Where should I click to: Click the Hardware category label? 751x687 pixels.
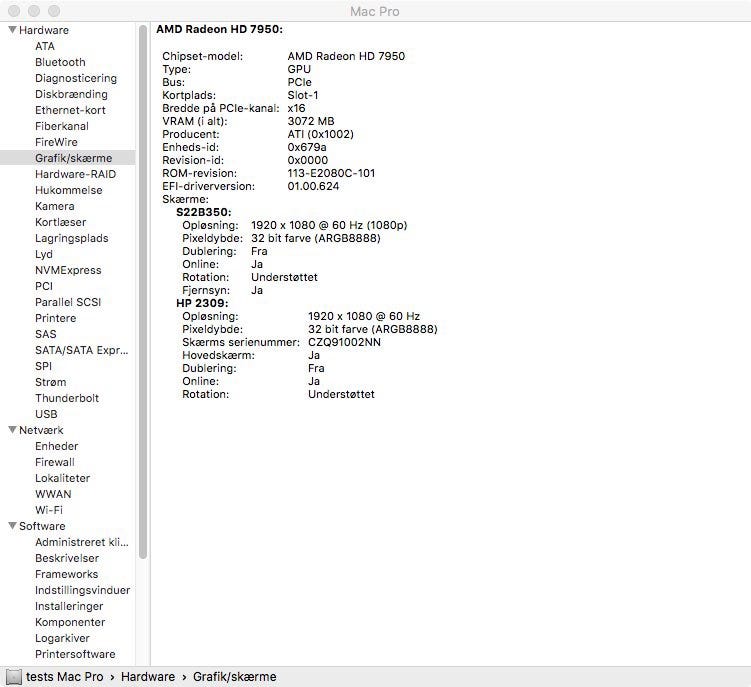pos(44,30)
